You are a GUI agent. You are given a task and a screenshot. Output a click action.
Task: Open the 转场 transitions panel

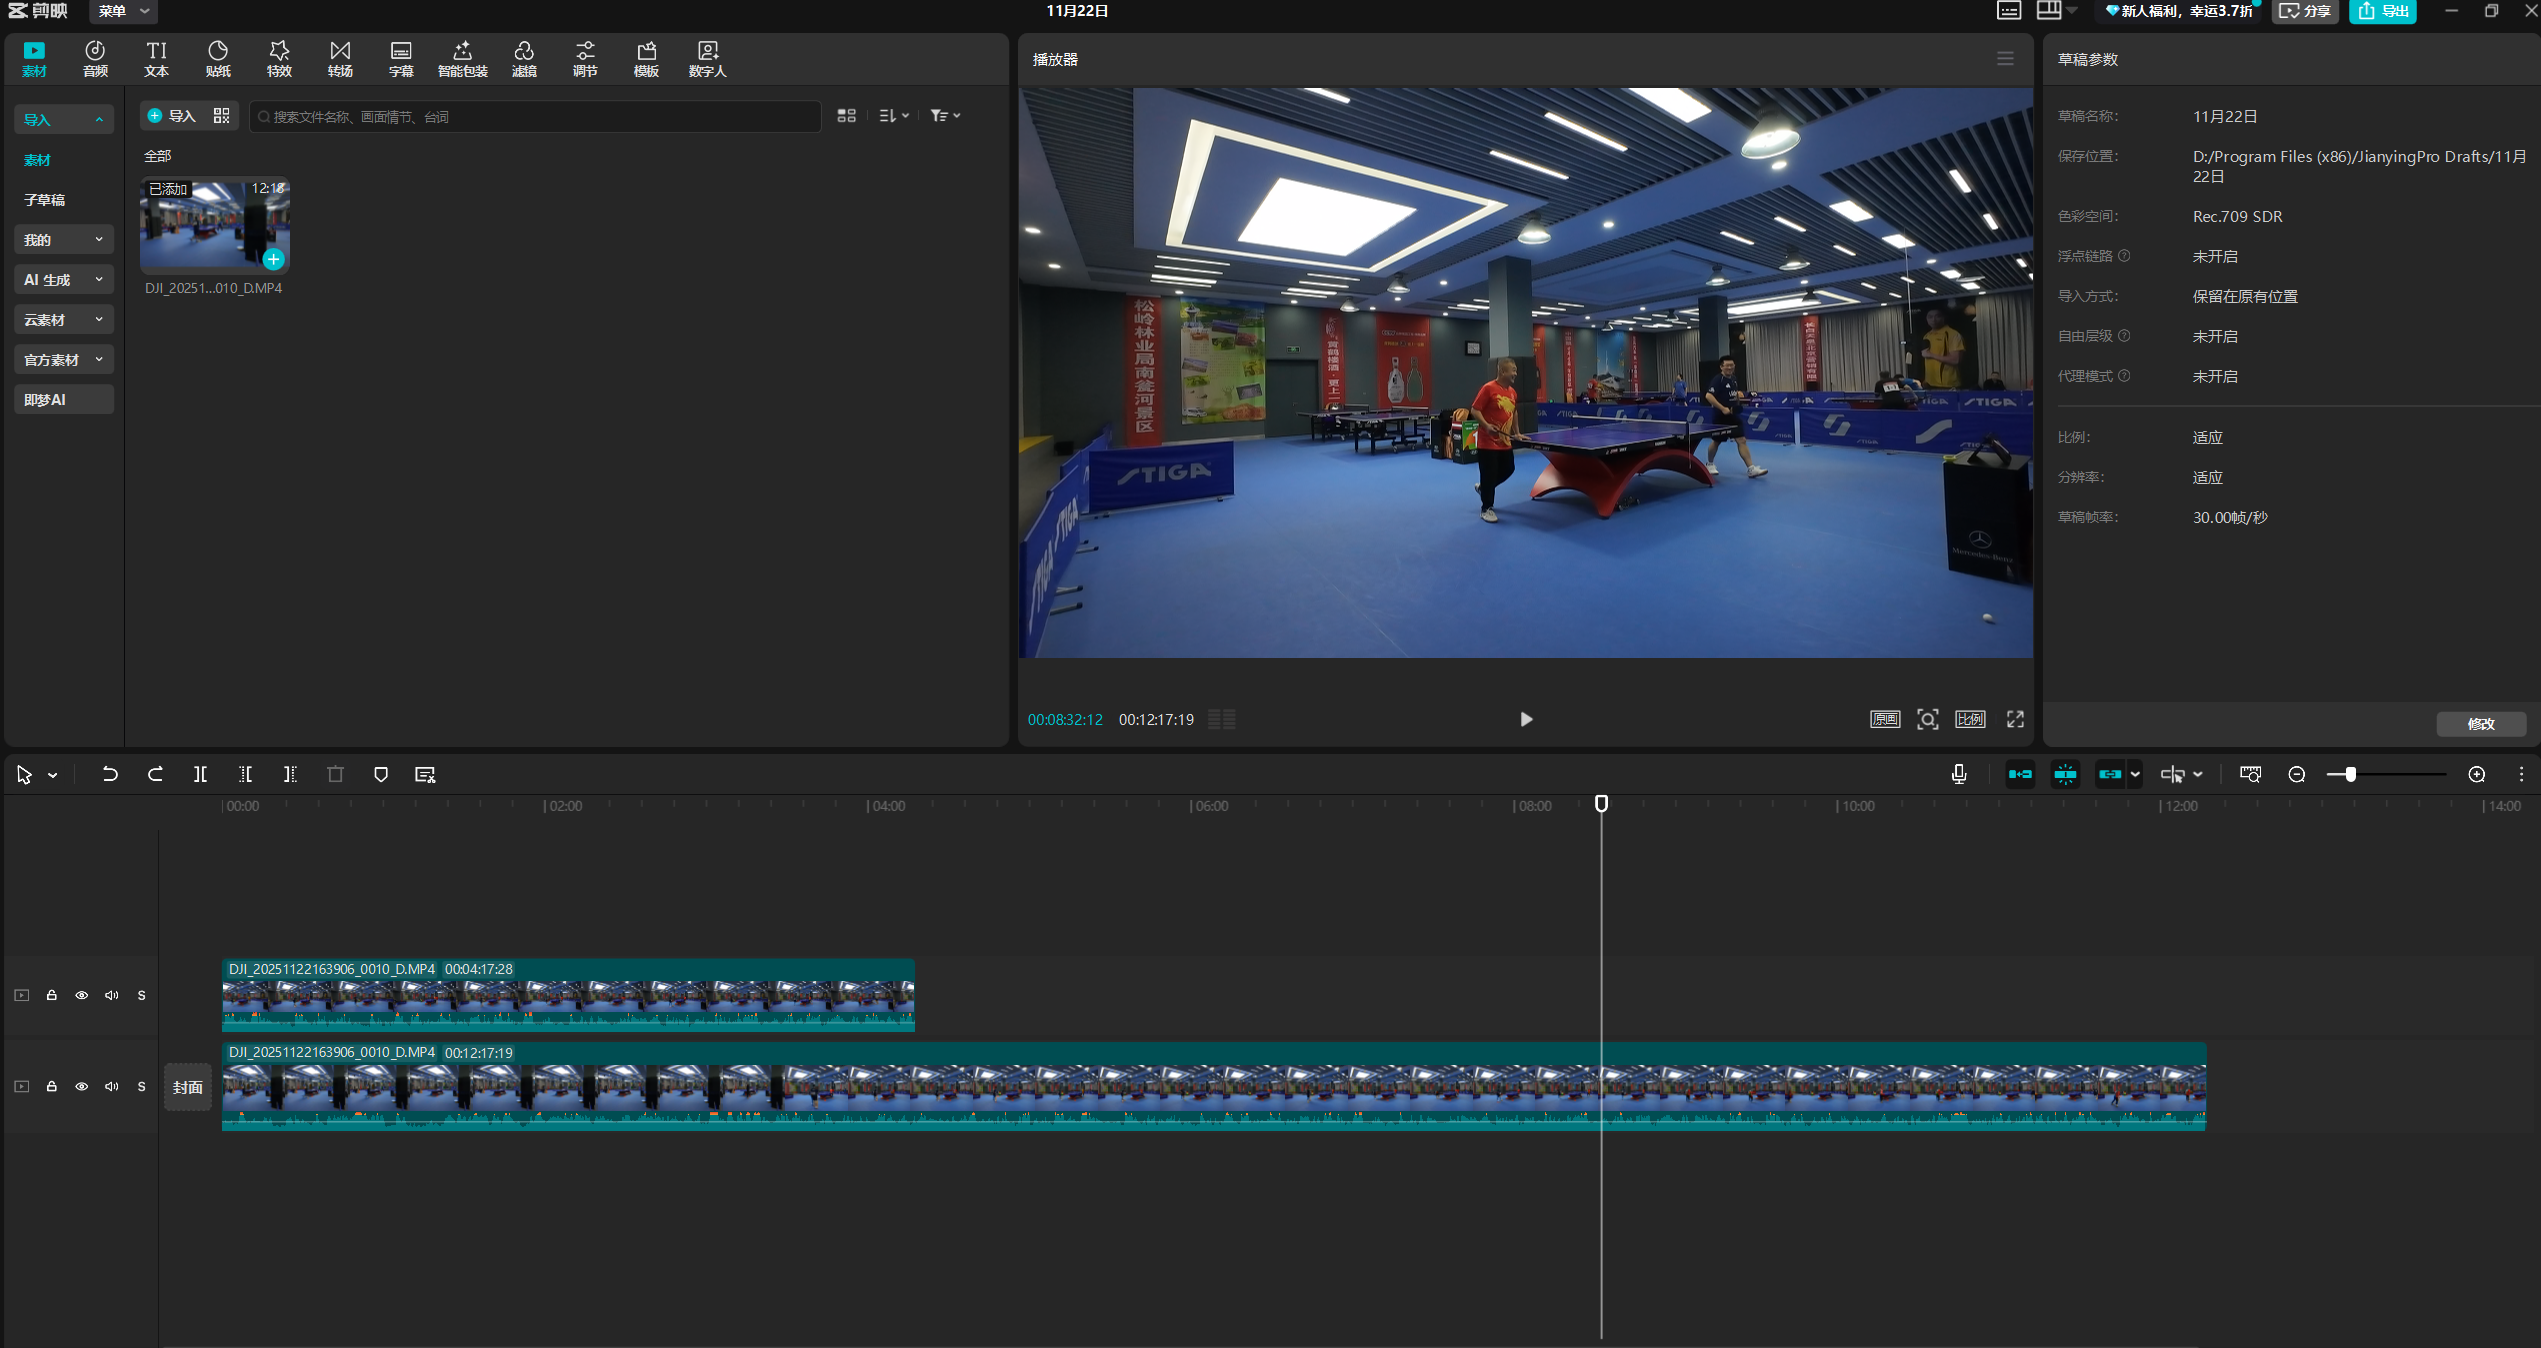pyautogui.click(x=340, y=58)
